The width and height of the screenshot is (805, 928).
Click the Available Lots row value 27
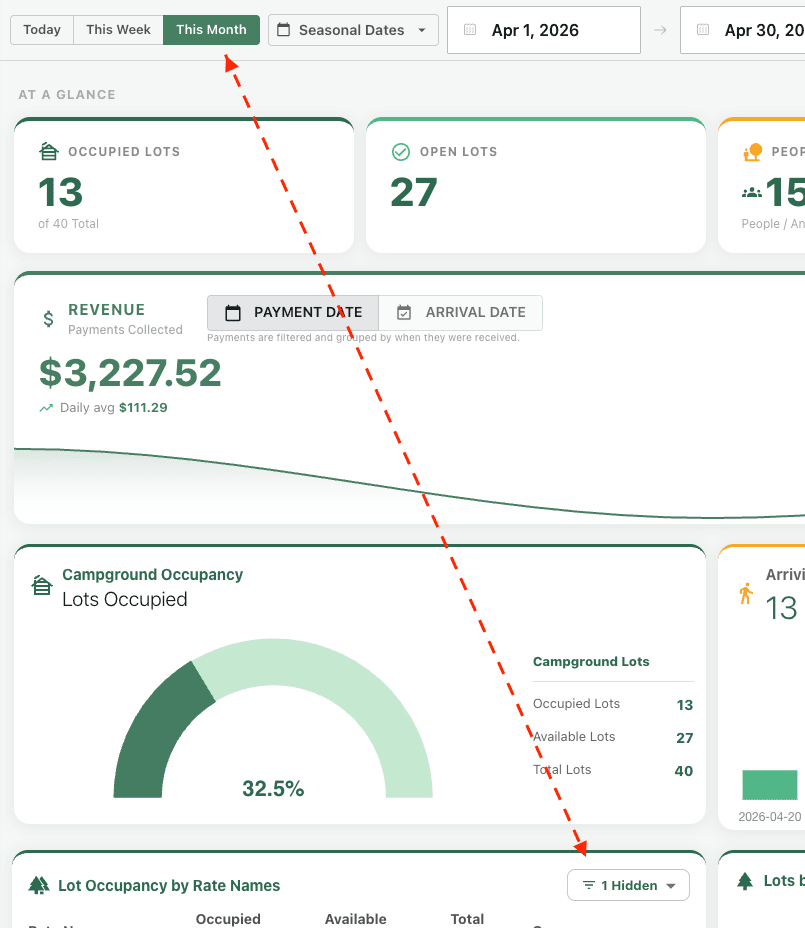[x=685, y=738]
